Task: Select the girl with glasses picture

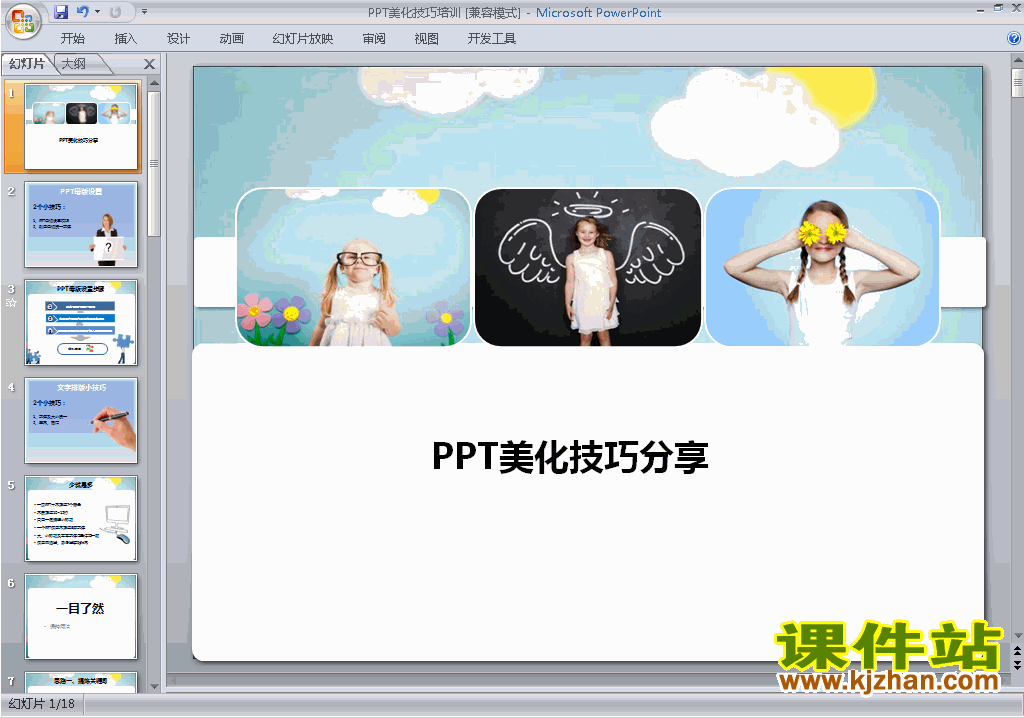Action: pos(353,267)
